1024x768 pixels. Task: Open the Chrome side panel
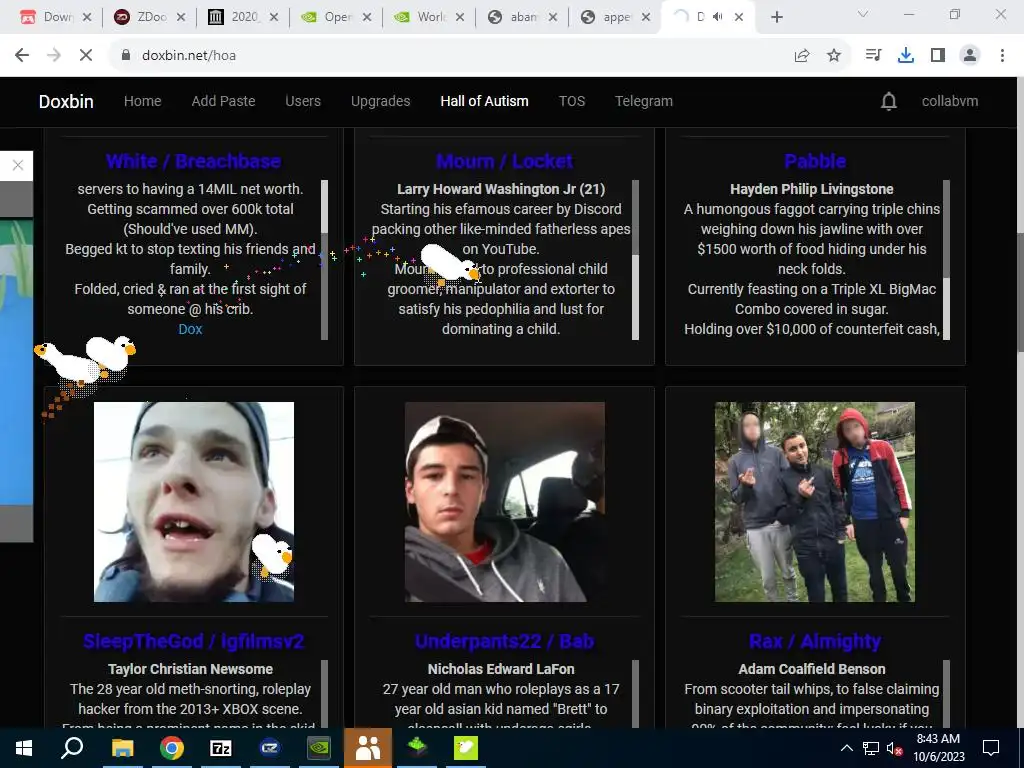pos(938,56)
